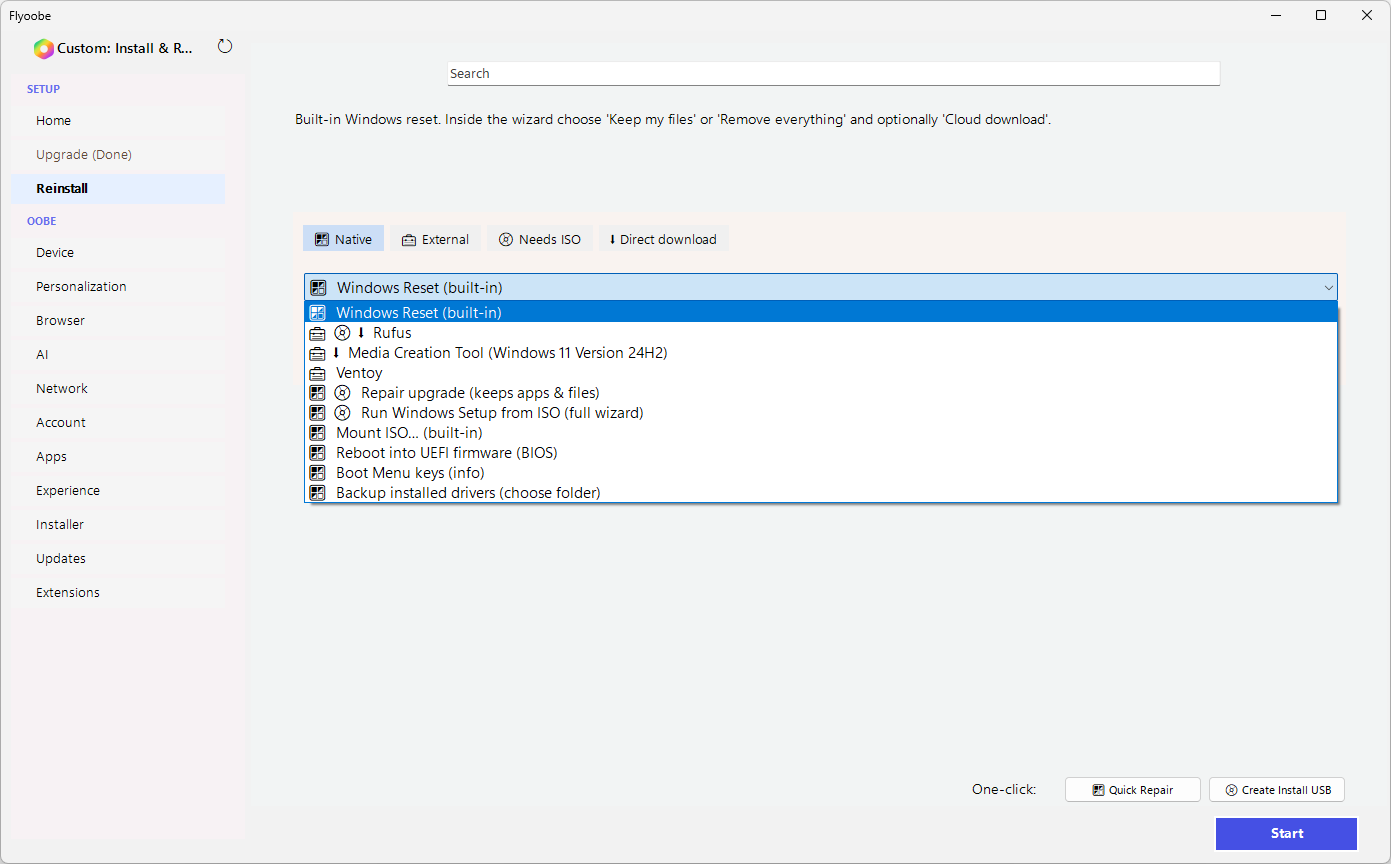Choose Repair upgrade (keeps apps & files)
This screenshot has height=864, width=1391.
(480, 393)
